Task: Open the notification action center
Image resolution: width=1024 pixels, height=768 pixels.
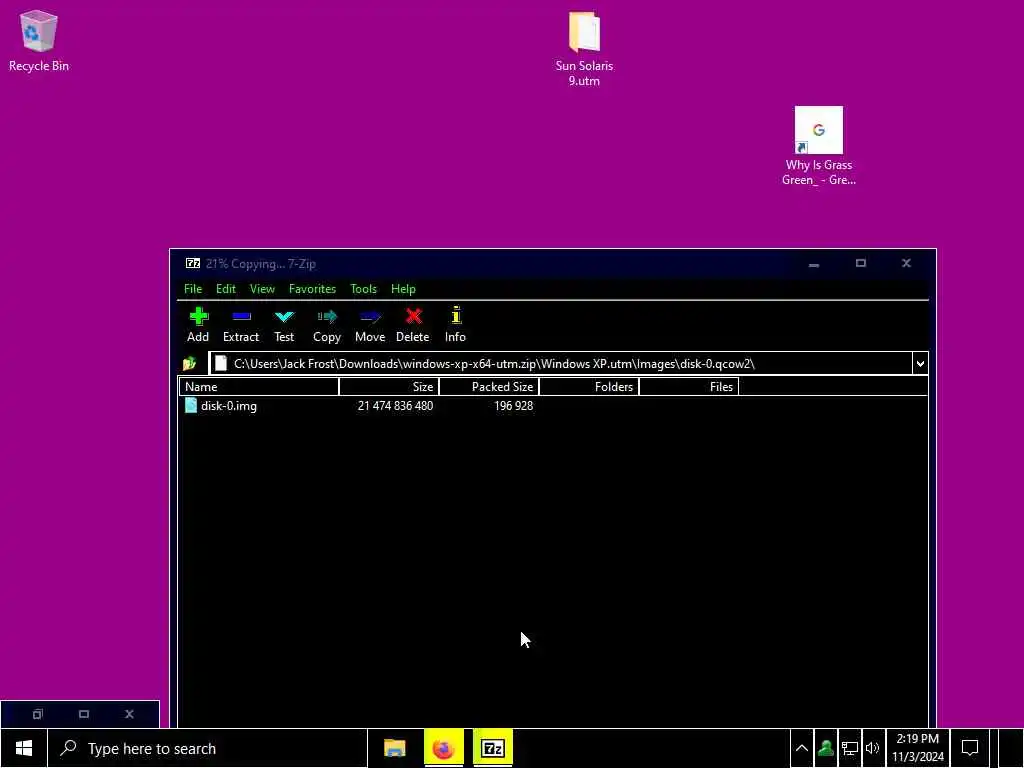Action: point(970,748)
